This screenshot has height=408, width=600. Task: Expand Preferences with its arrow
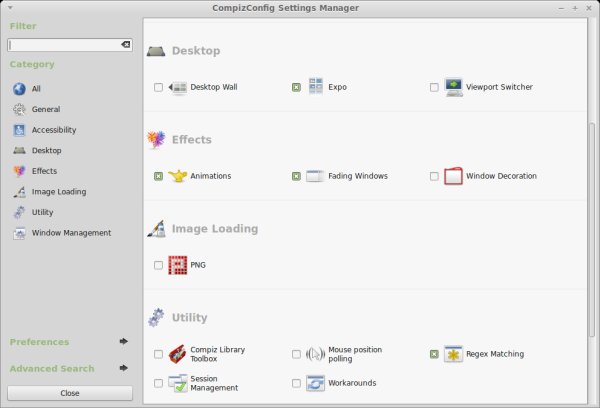click(123, 341)
